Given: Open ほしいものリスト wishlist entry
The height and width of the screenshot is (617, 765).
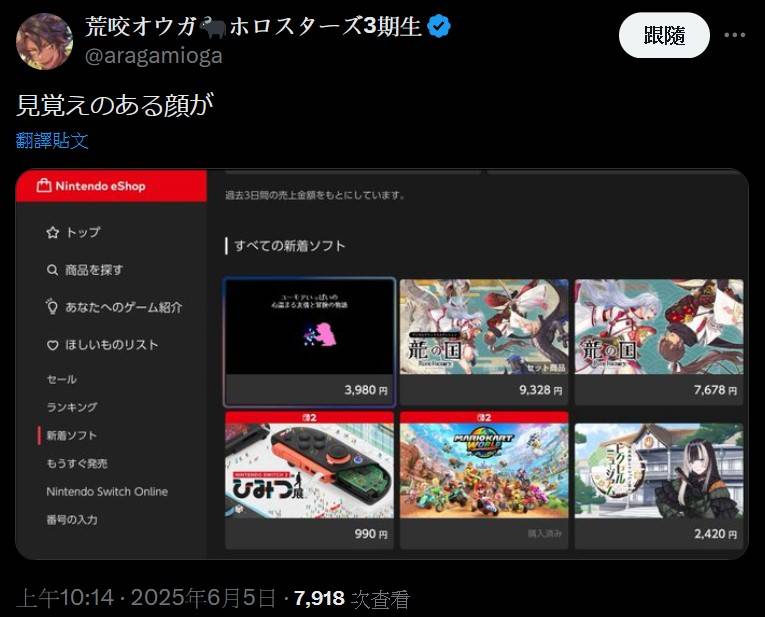Looking at the screenshot, I should [x=112, y=345].
